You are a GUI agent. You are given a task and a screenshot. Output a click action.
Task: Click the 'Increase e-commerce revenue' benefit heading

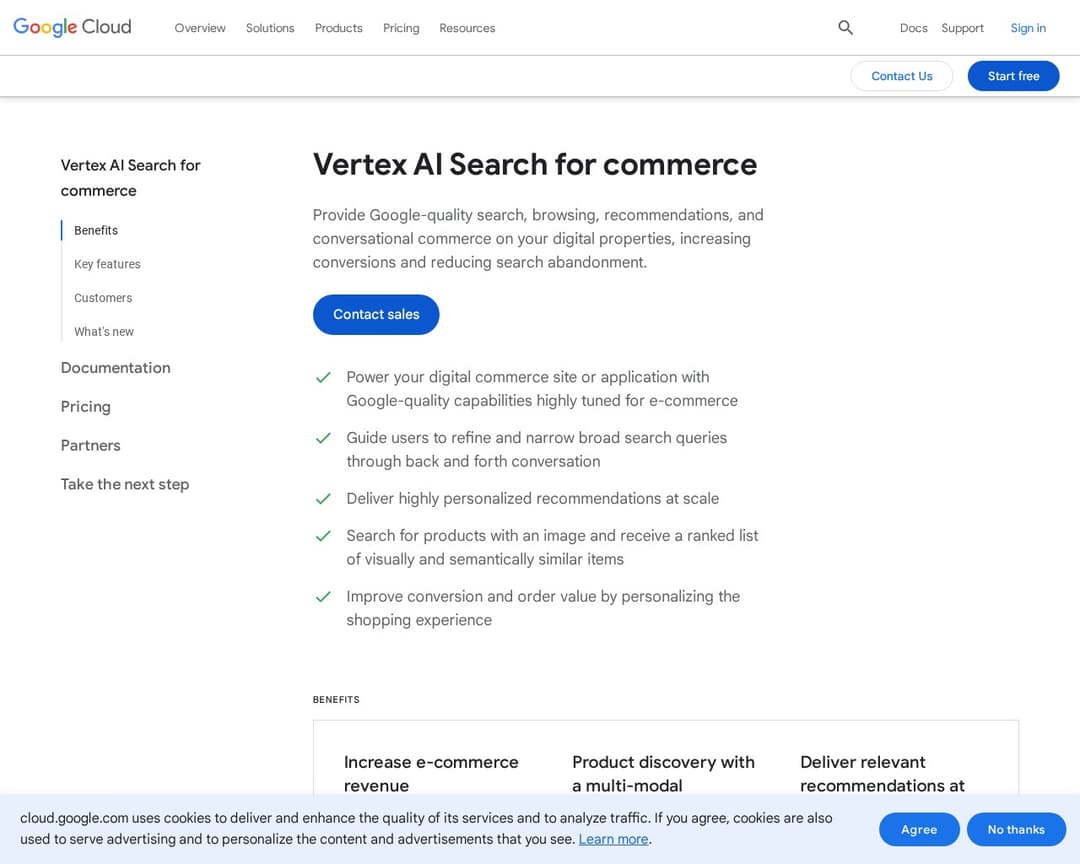click(430, 774)
